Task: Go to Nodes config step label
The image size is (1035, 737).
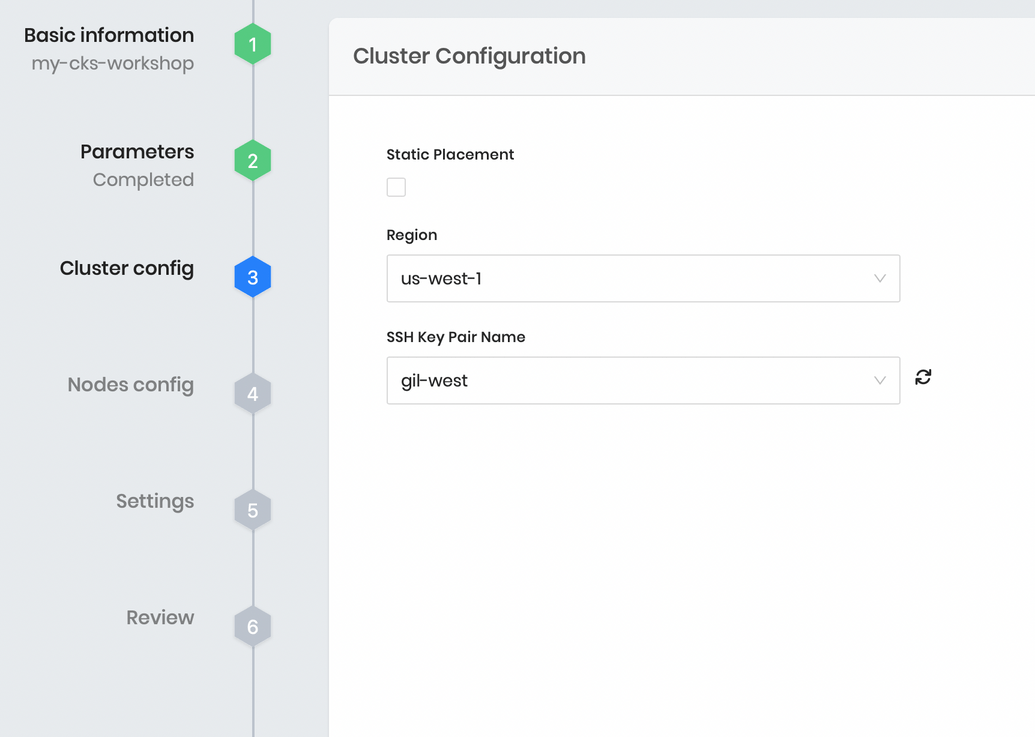Action: coord(131,385)
